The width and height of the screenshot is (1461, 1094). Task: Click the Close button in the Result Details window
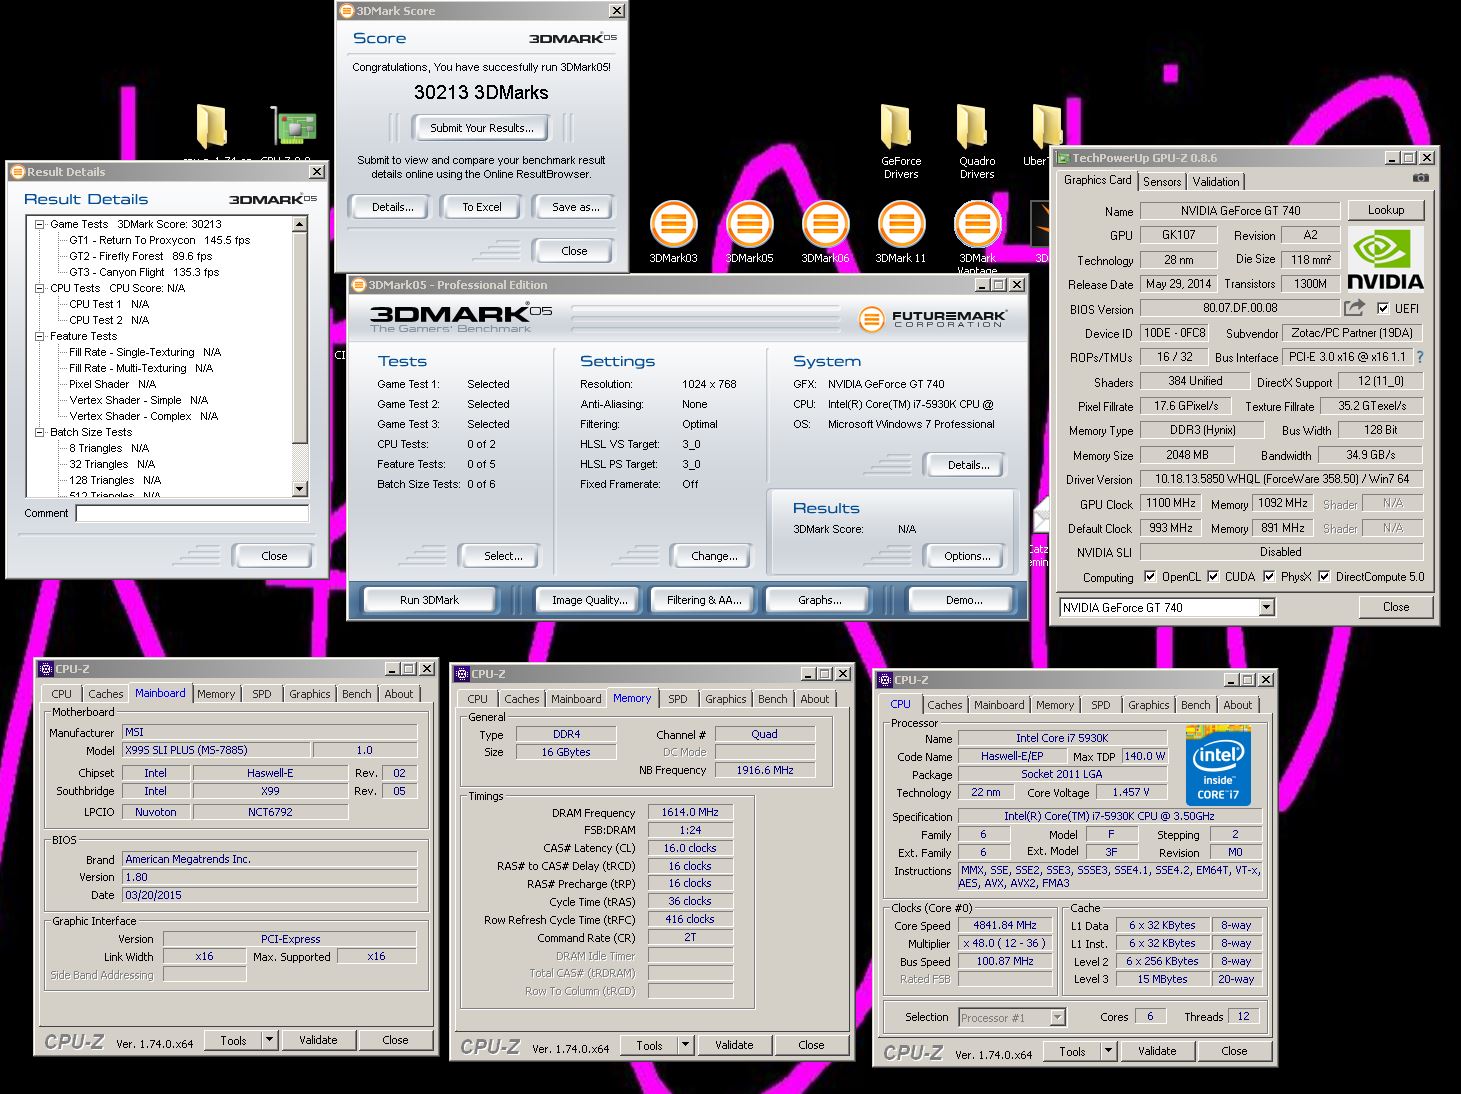274,556
